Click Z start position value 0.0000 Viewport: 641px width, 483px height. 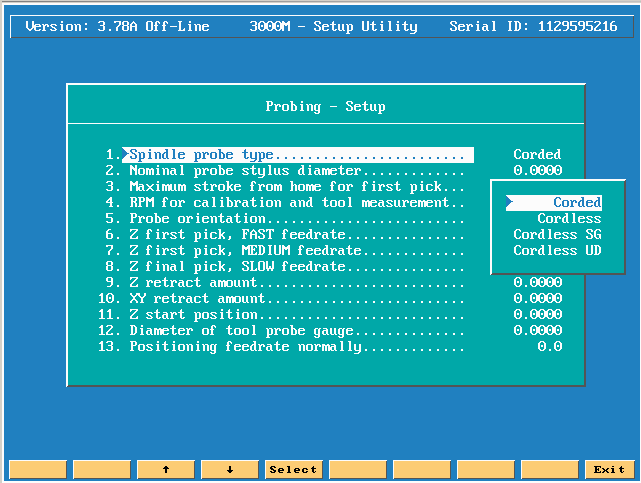click(538, 314)
